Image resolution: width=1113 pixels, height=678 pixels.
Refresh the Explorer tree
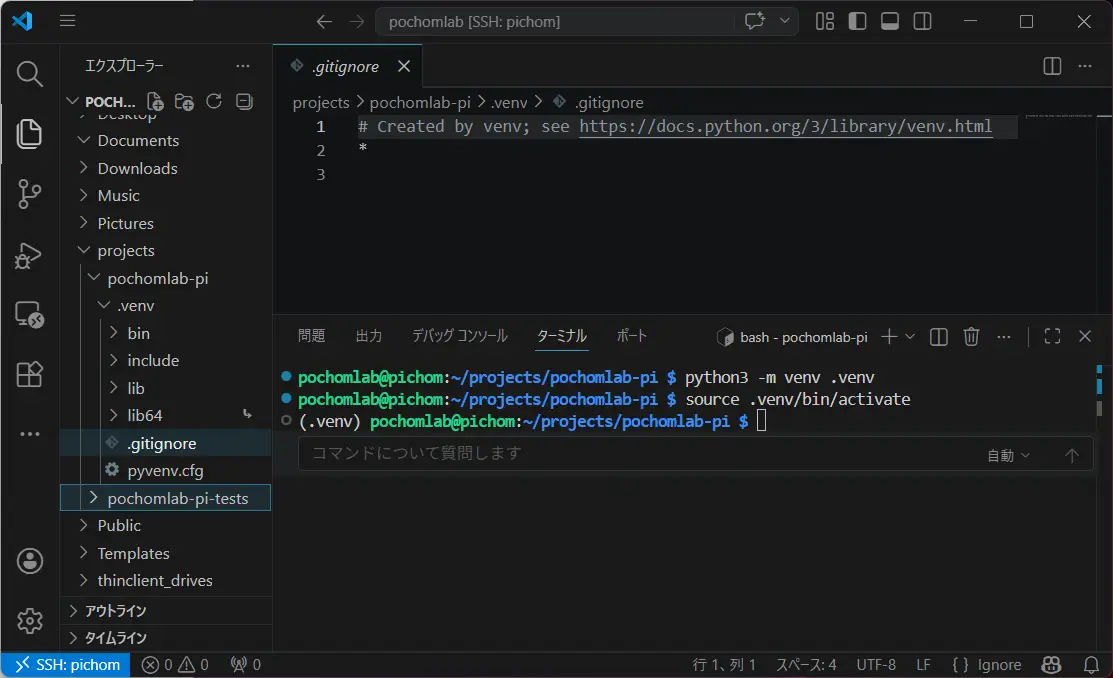214,102
